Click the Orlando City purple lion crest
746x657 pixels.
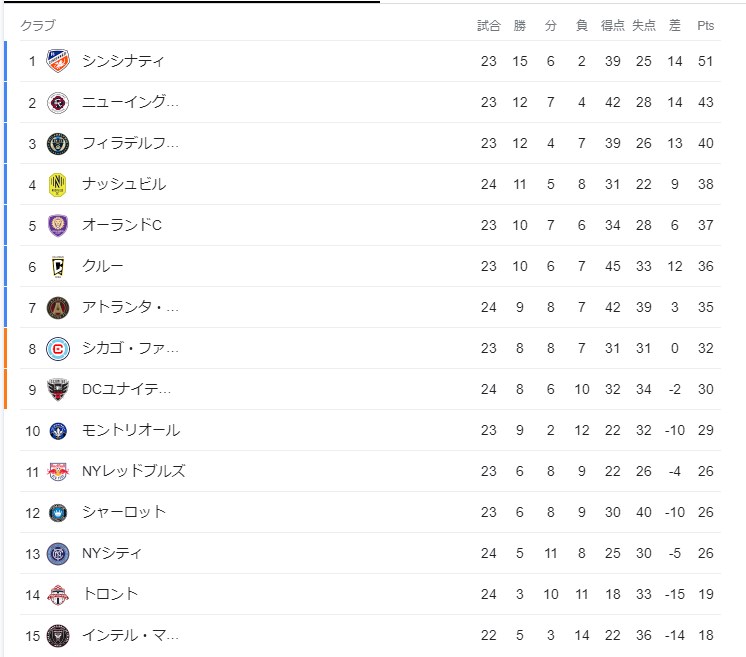coord(58,226)
